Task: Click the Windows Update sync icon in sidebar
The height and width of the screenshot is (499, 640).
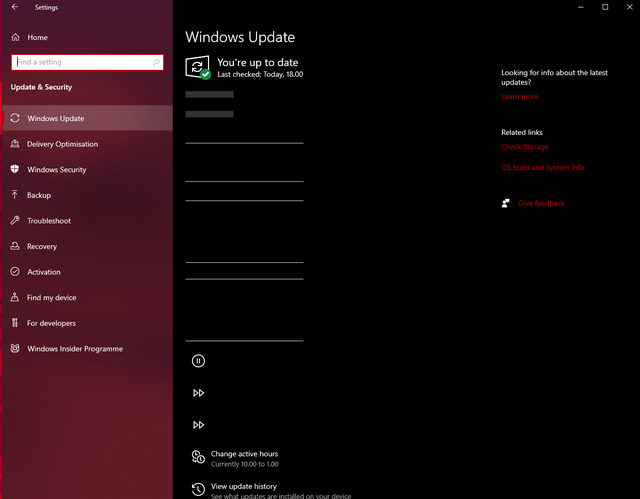Action: click(15, 118)
